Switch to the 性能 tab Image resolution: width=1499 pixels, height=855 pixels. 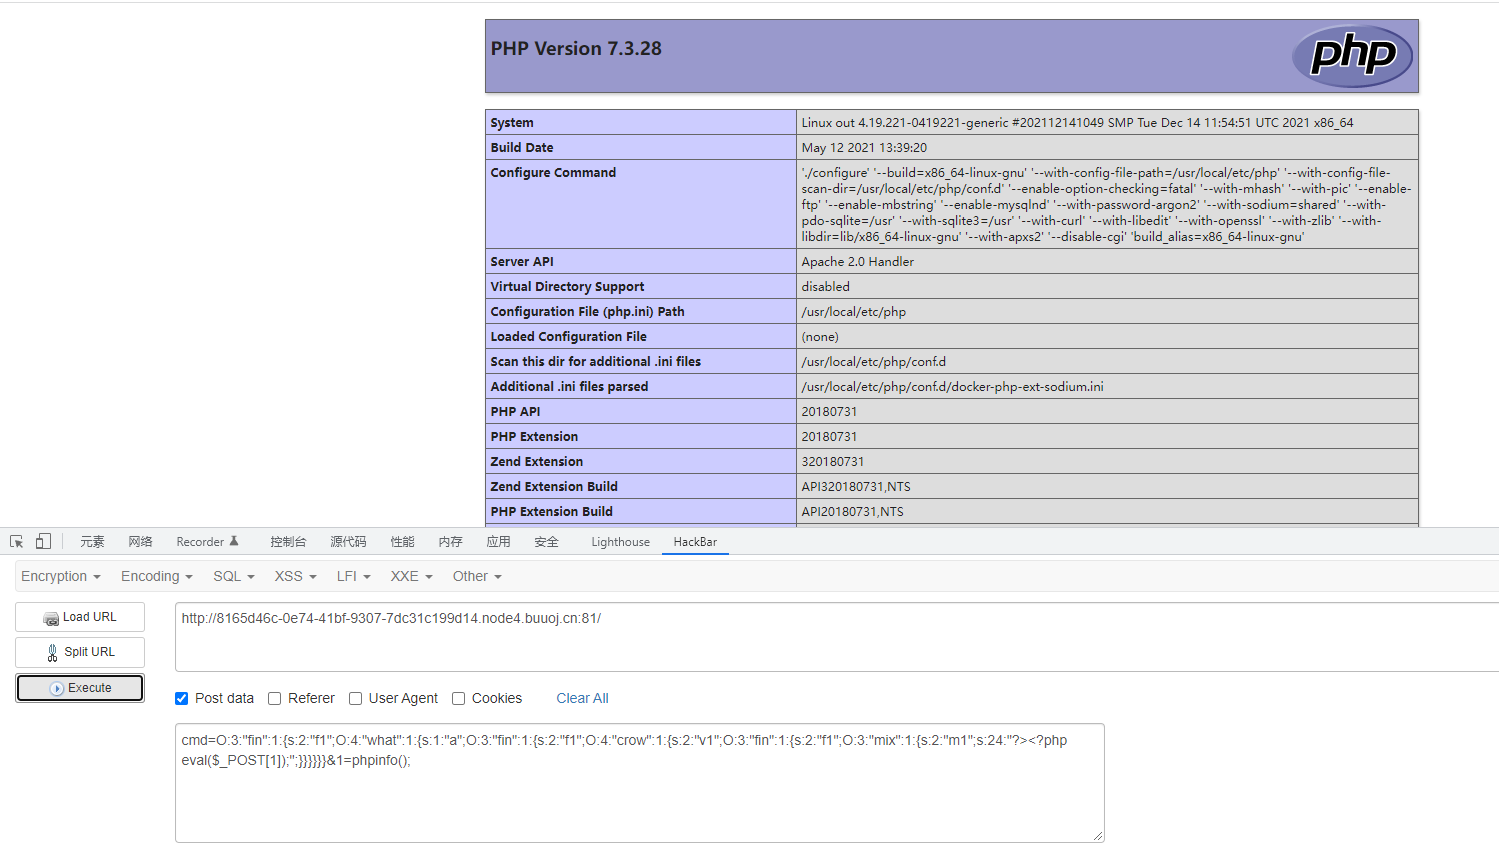(x=402, y=541)
